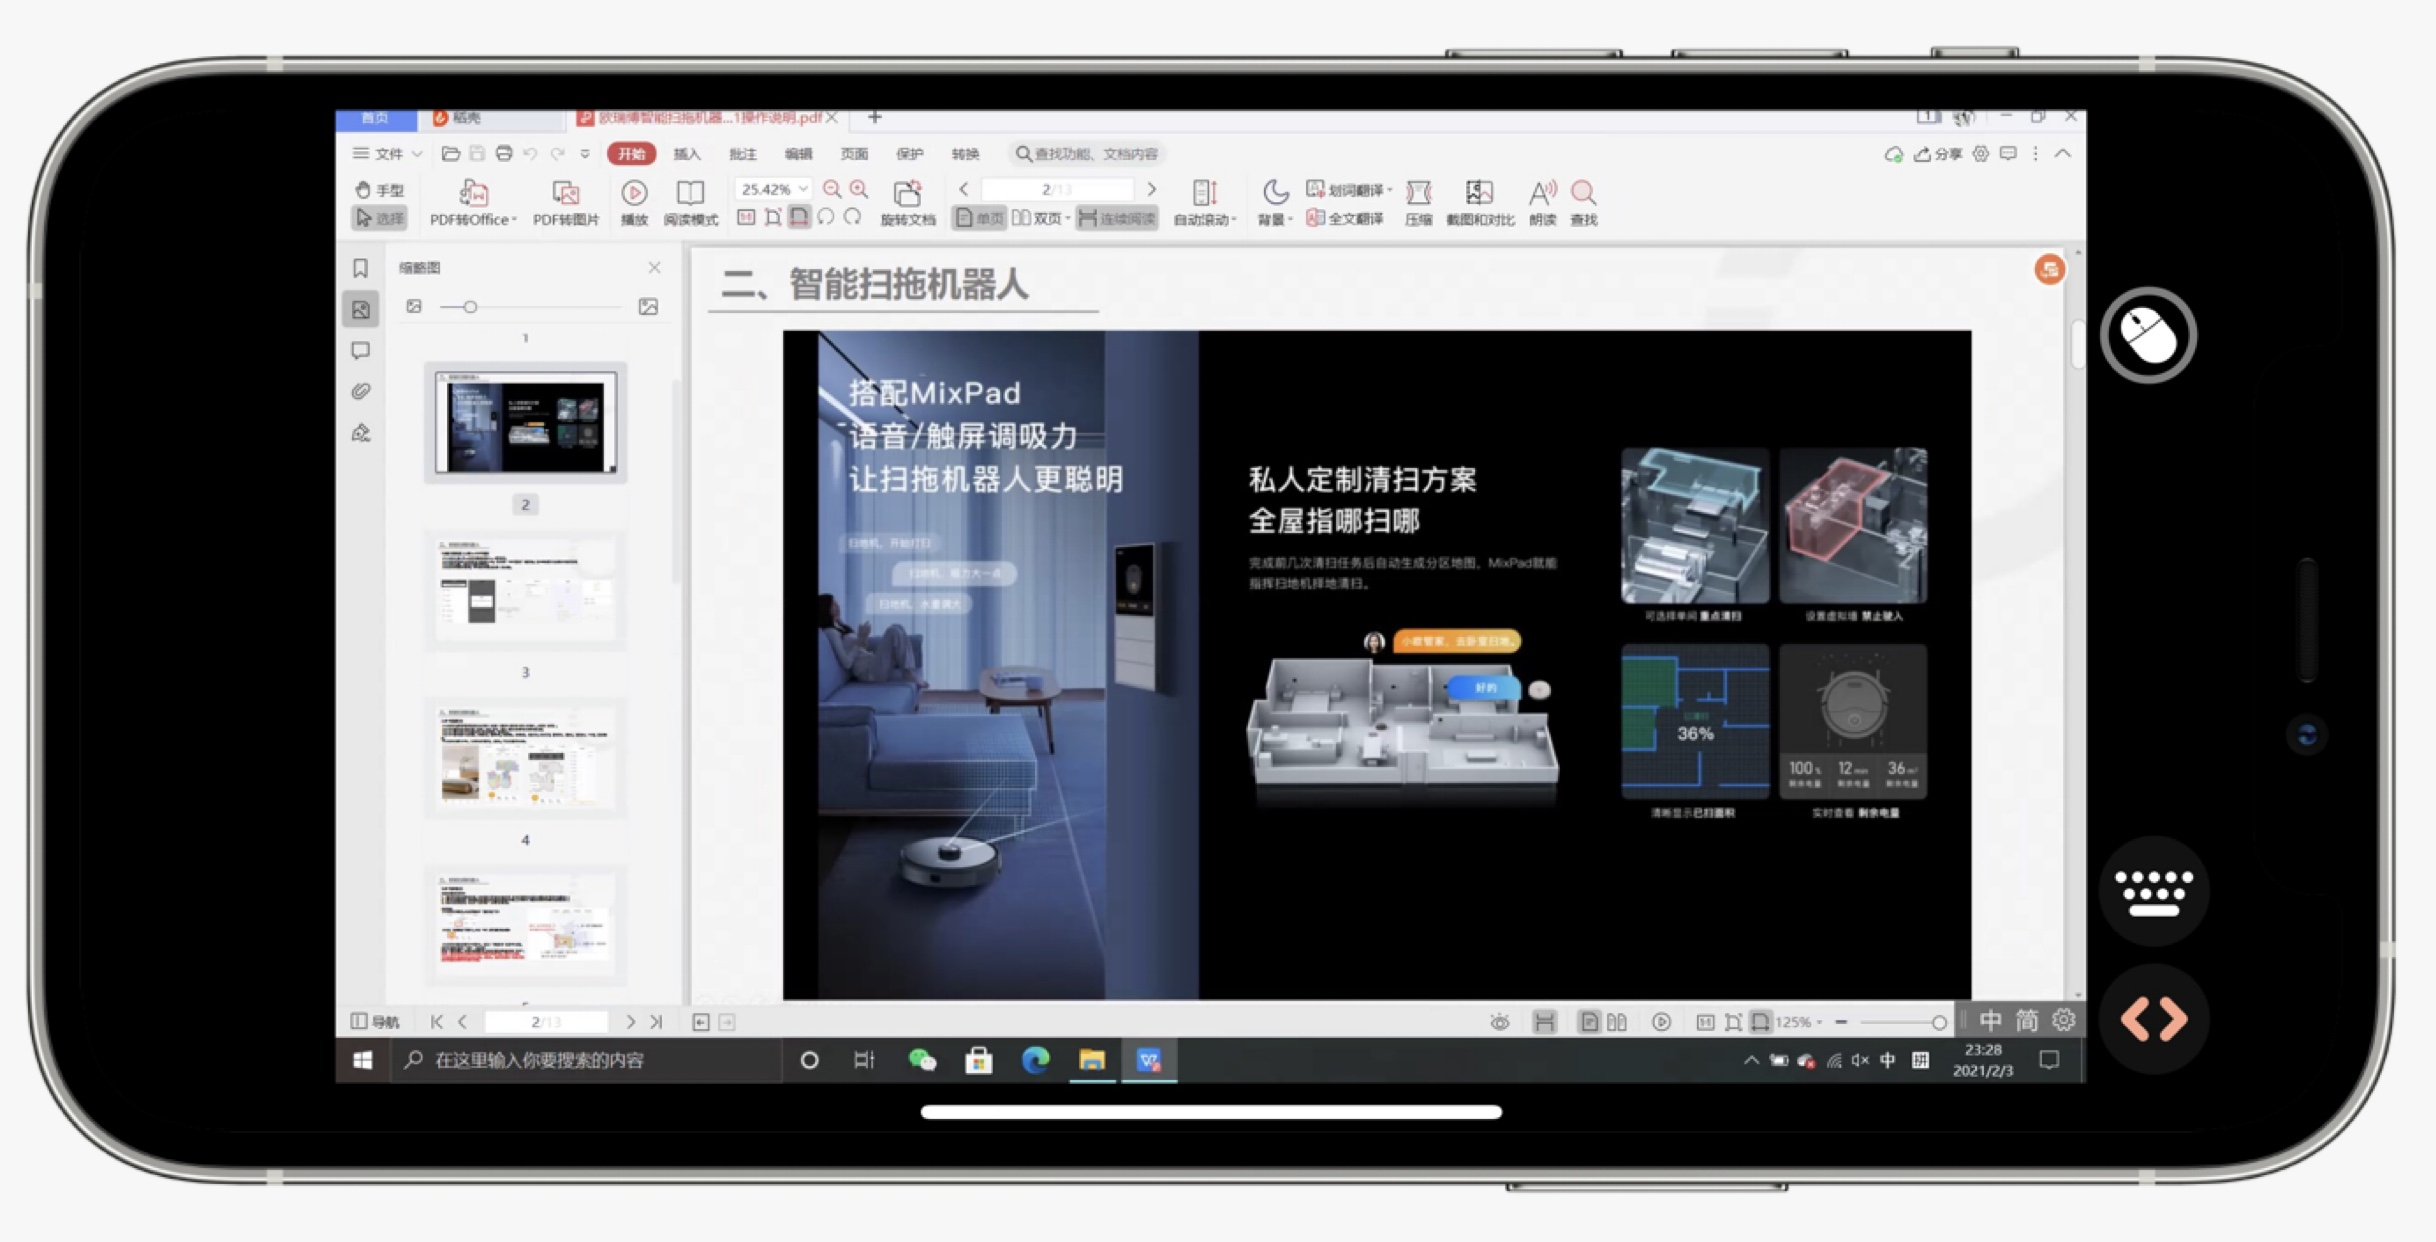Click the 朗读 read aloud tool
Viewport: 2436px width, 1242px height.
[1543, 203]
